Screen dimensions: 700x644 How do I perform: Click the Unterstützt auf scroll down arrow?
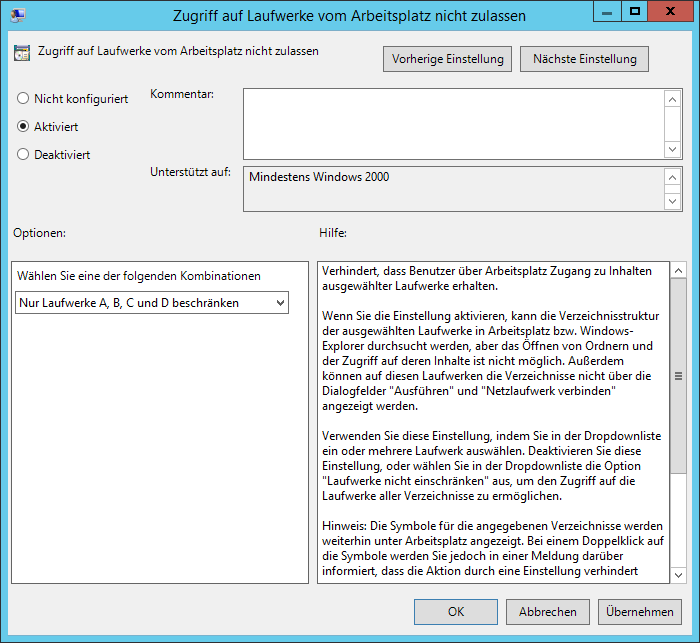tap(673, 201)
